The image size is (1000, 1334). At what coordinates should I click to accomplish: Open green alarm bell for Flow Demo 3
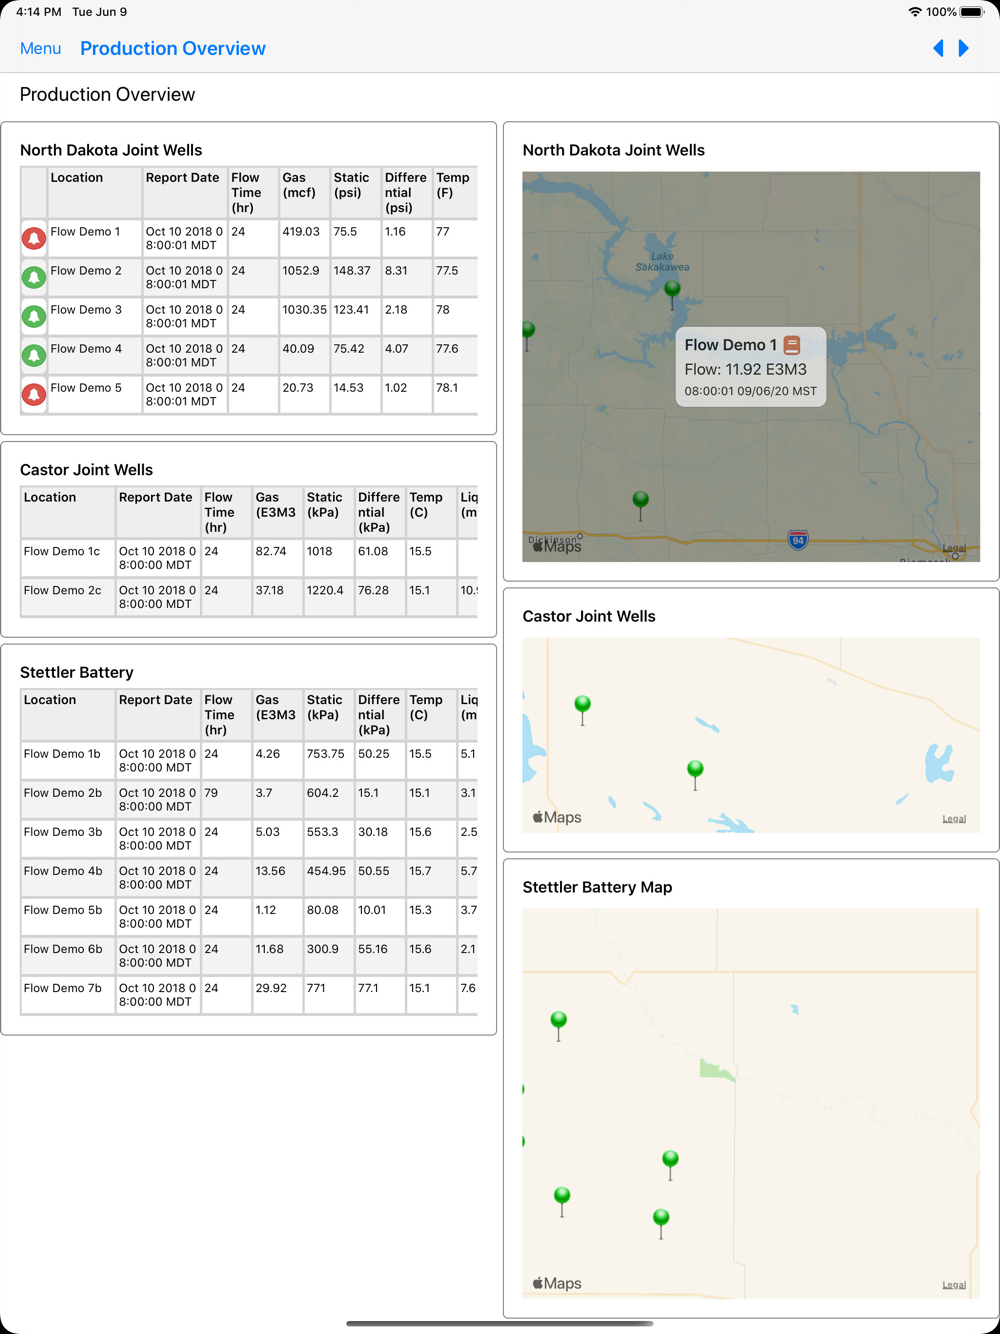[34, 316]
